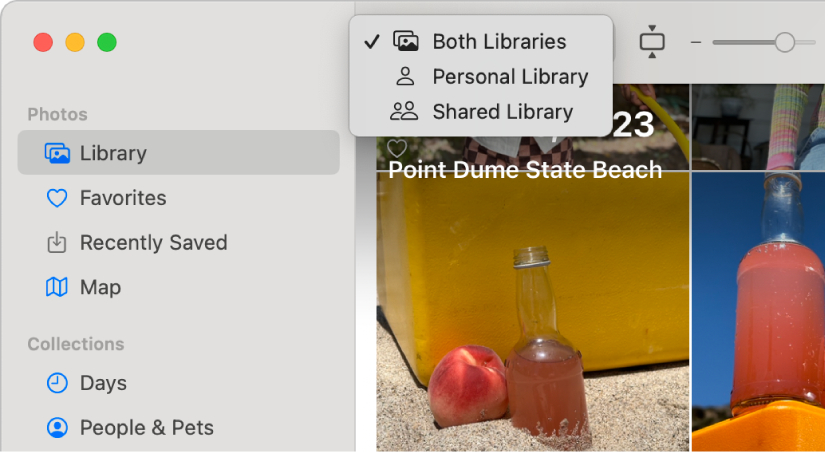Viewport: 828px width, 452px height.
Task: Click the Days clock icon
Action: (x=57, y=383)
